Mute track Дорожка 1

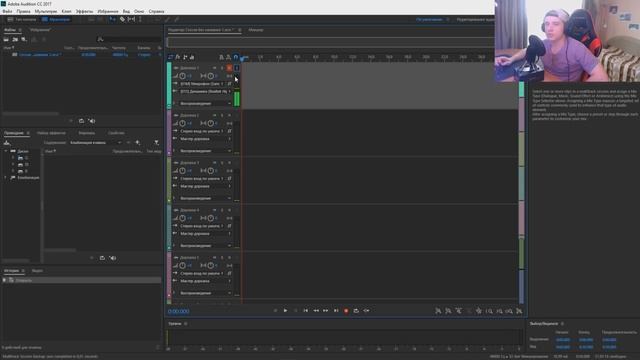pyautogui.click(x=215, y=68)
